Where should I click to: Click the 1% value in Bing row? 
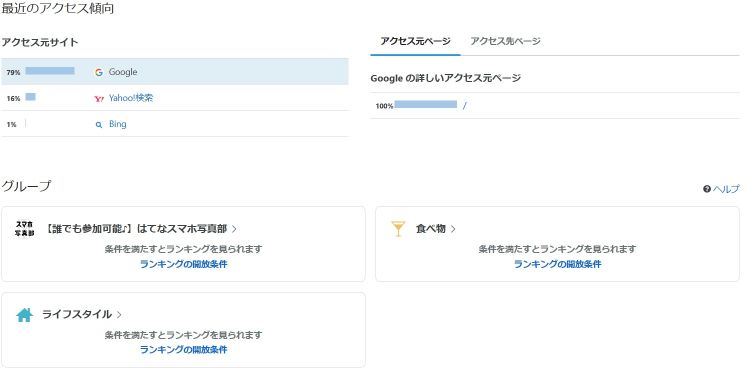[12, 125]
